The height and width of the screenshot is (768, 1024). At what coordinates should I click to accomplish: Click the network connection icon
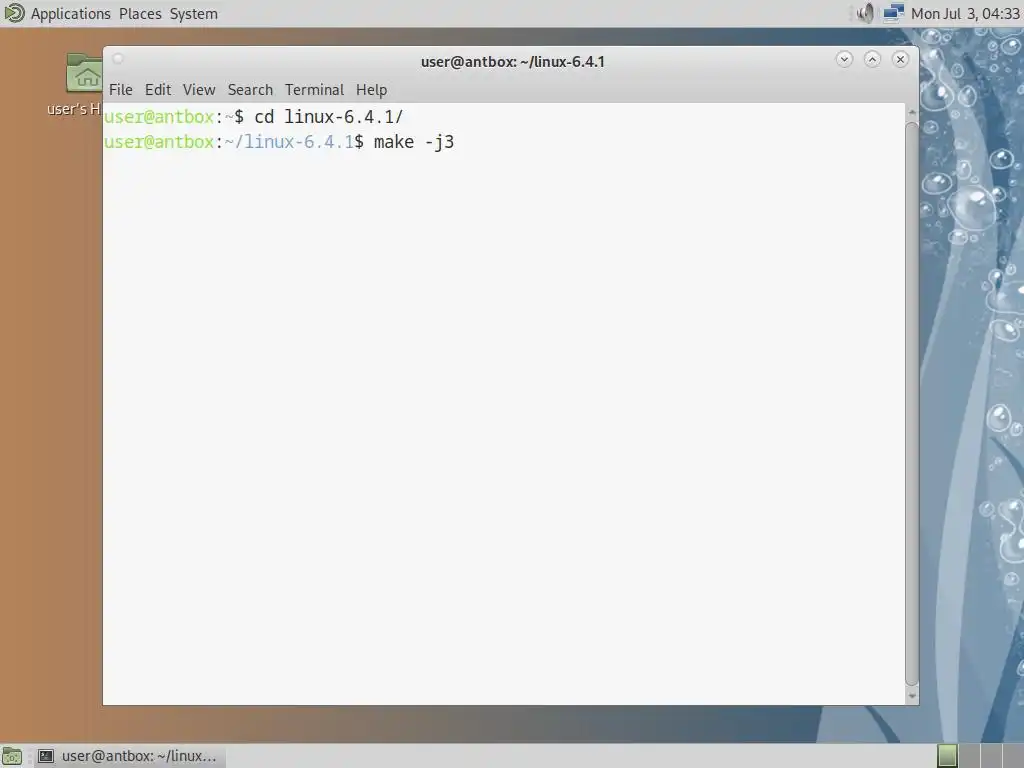[x=893, y=13]
